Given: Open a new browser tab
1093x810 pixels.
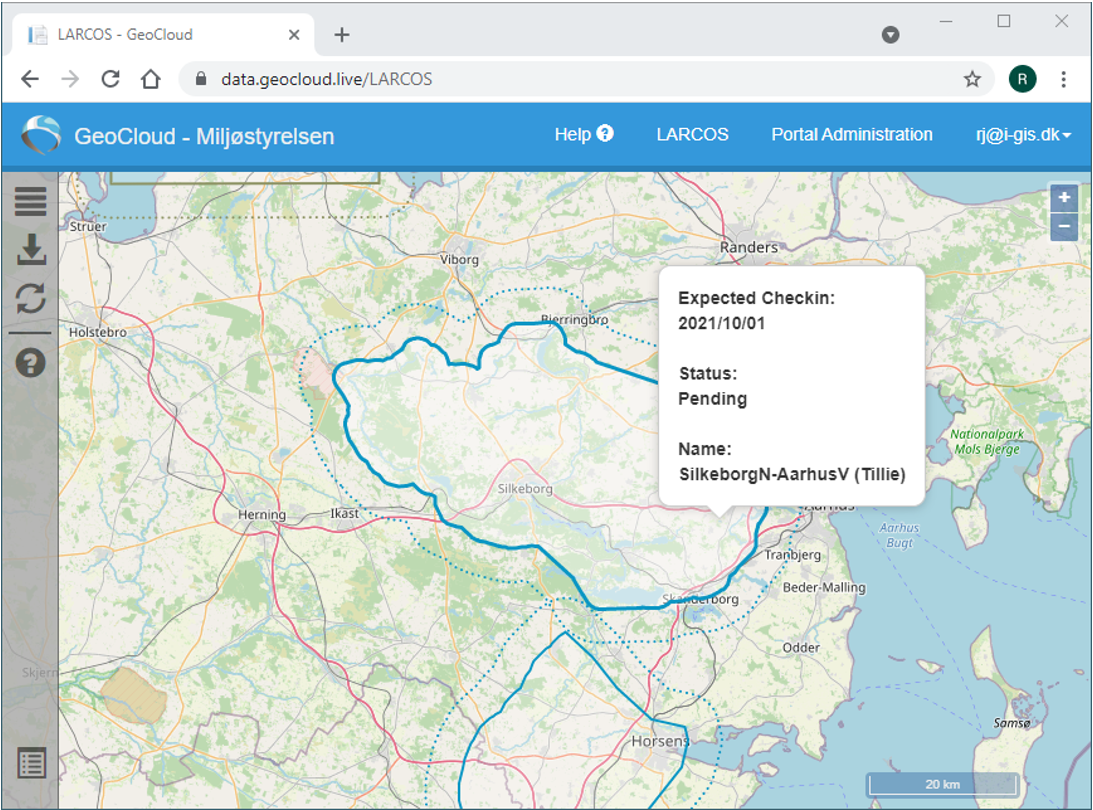Looking at the screenshot, I should click(x=342, y=35).
